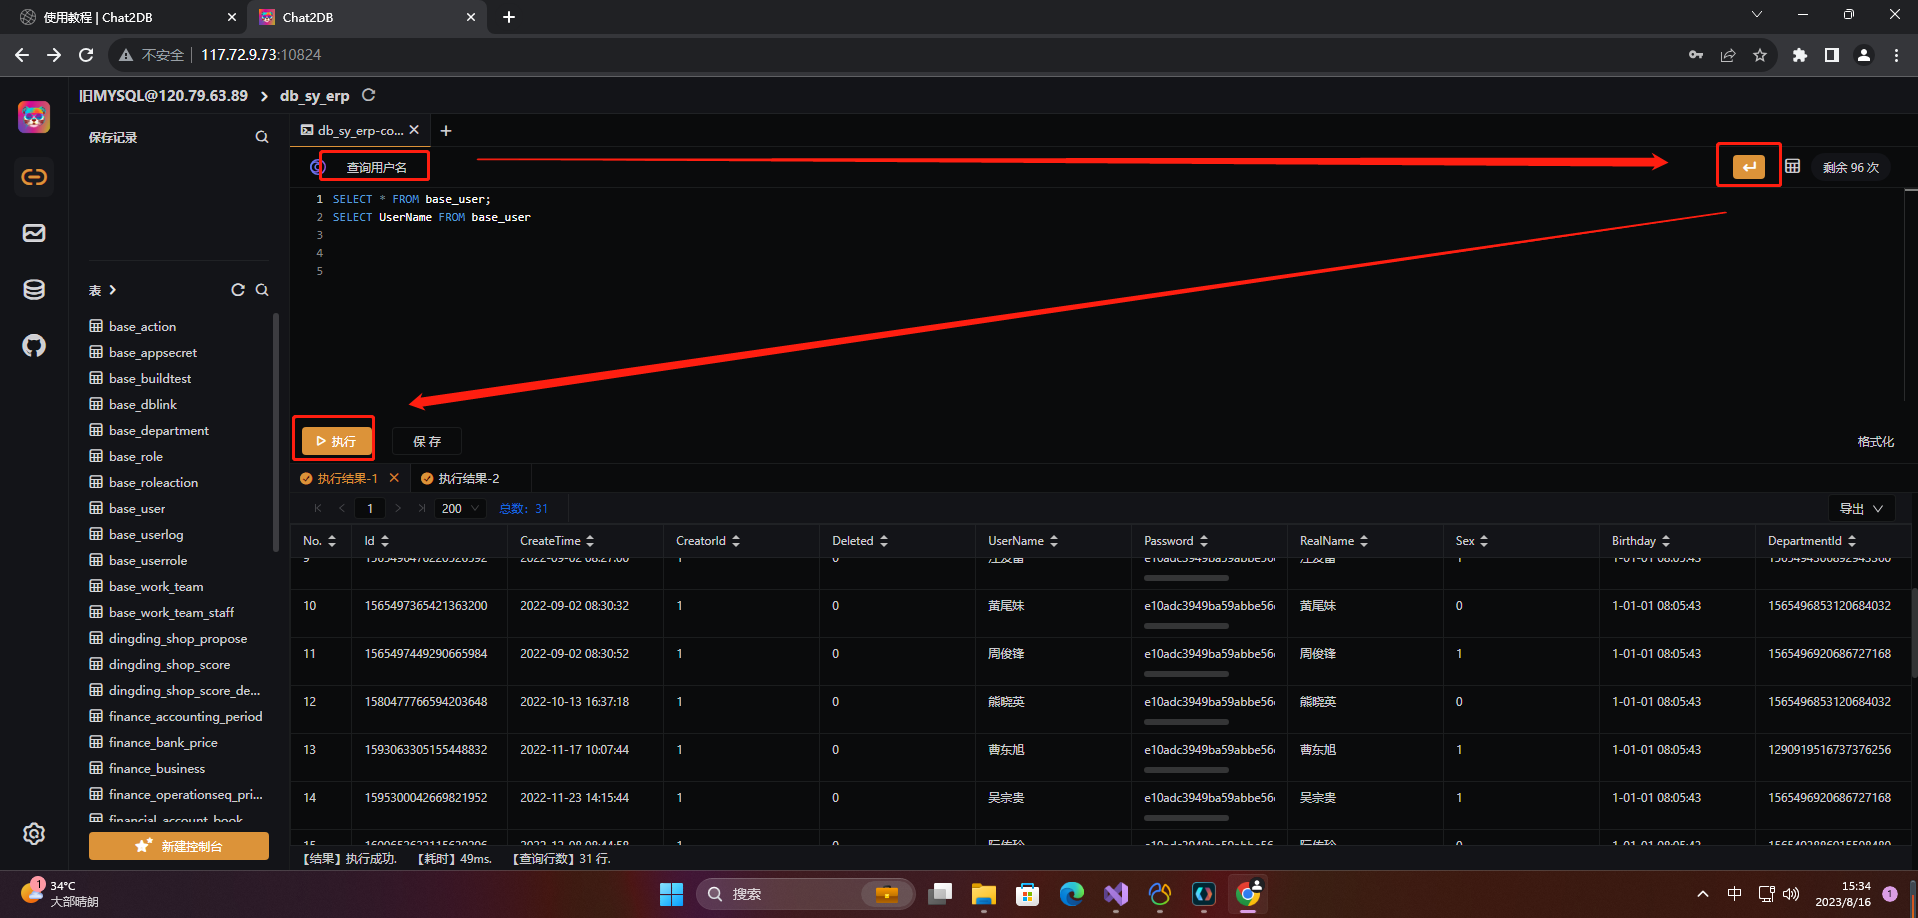Refresh the db_sy_erp database in breadcrumb
Viewport: 1918px width, 918px height.
point(368,95)
